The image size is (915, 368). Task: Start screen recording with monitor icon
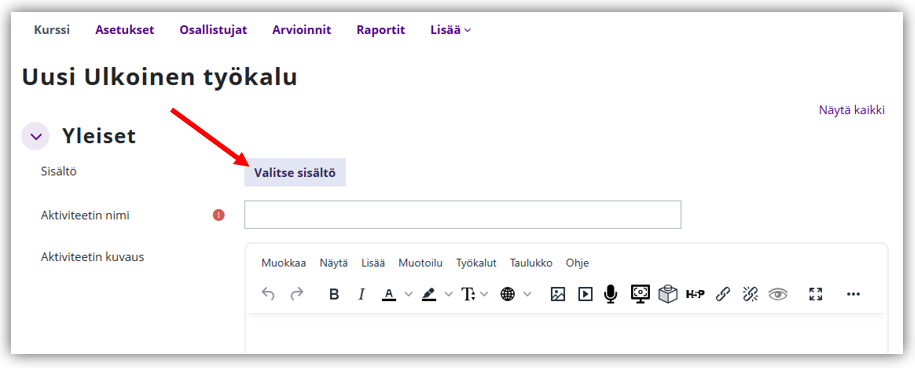[x=640, y=294]
